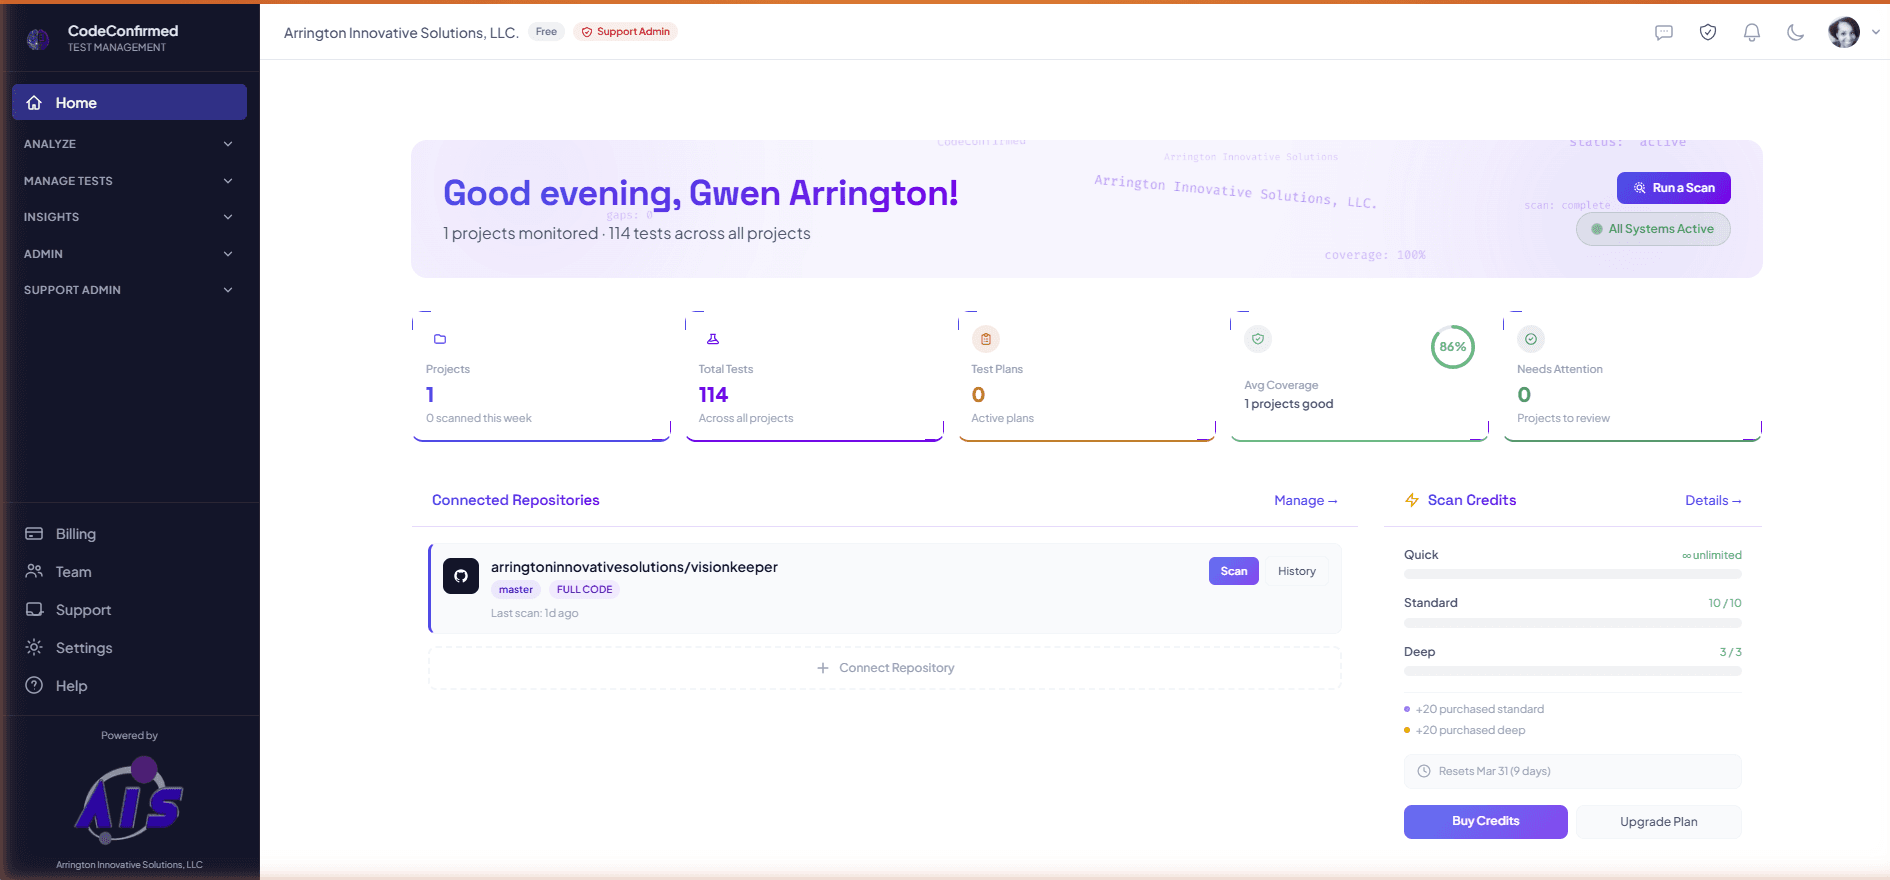Open the Manage repositories link
This screenshot has width=1890, height=880.
(x=1305, y=500)
